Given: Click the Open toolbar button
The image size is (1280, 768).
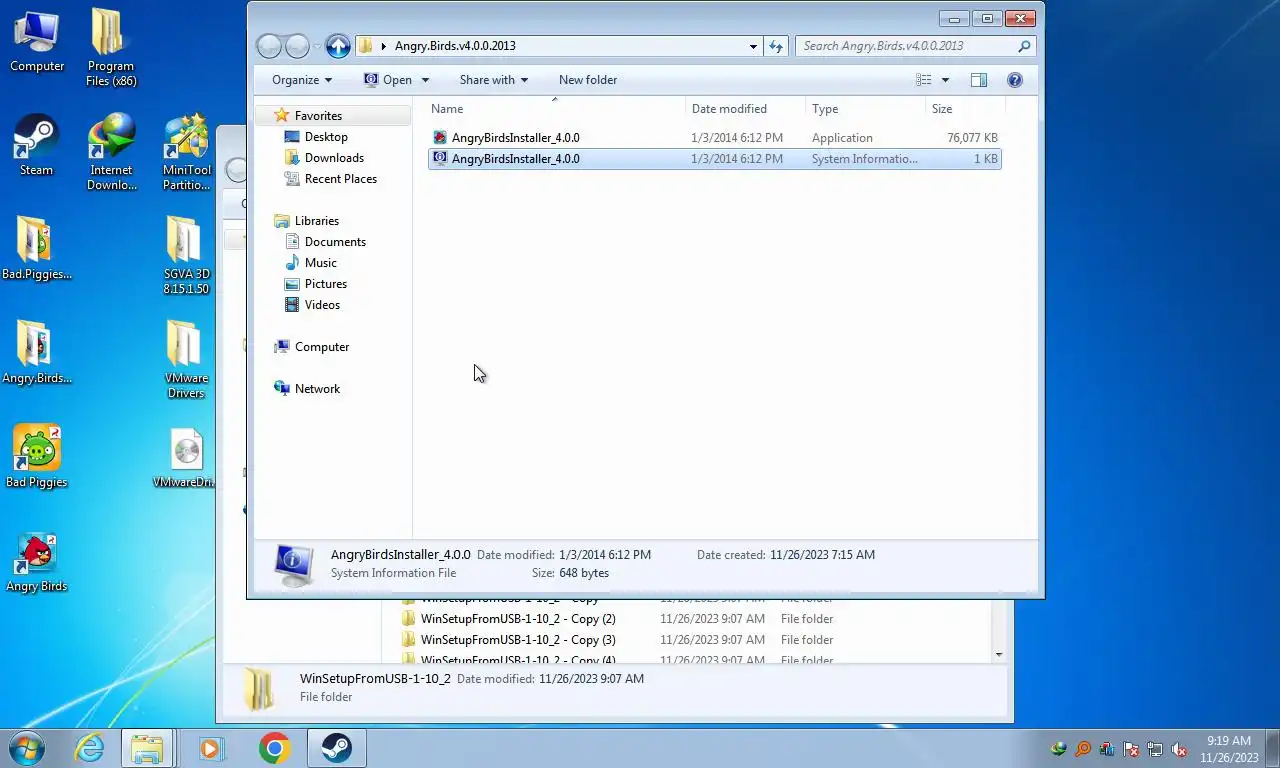Looking at the screenshot, I should point(388,80).
